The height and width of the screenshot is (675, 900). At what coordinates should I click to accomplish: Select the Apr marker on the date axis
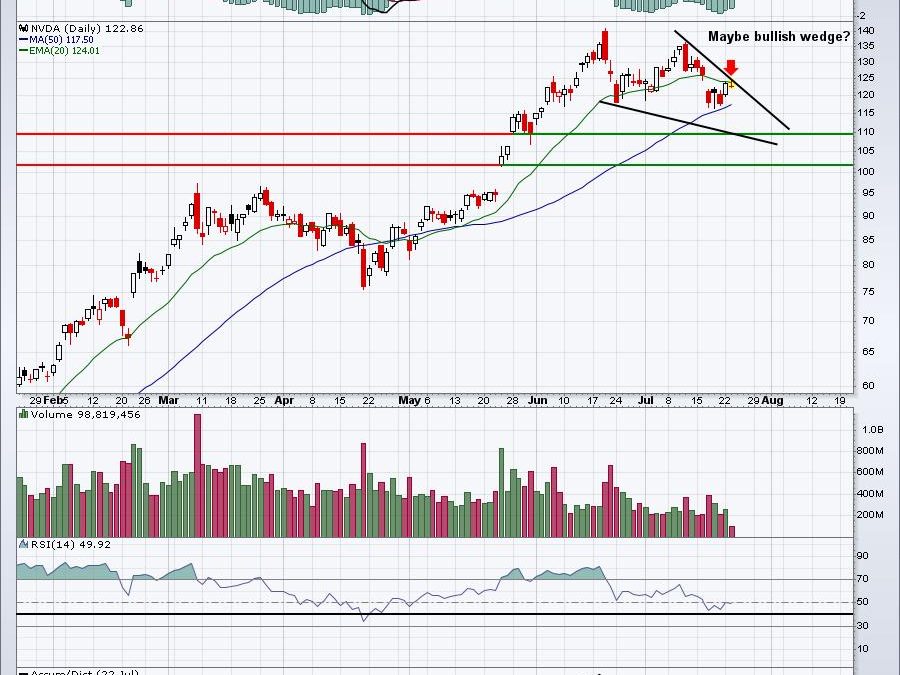click(x=284, y=400)
